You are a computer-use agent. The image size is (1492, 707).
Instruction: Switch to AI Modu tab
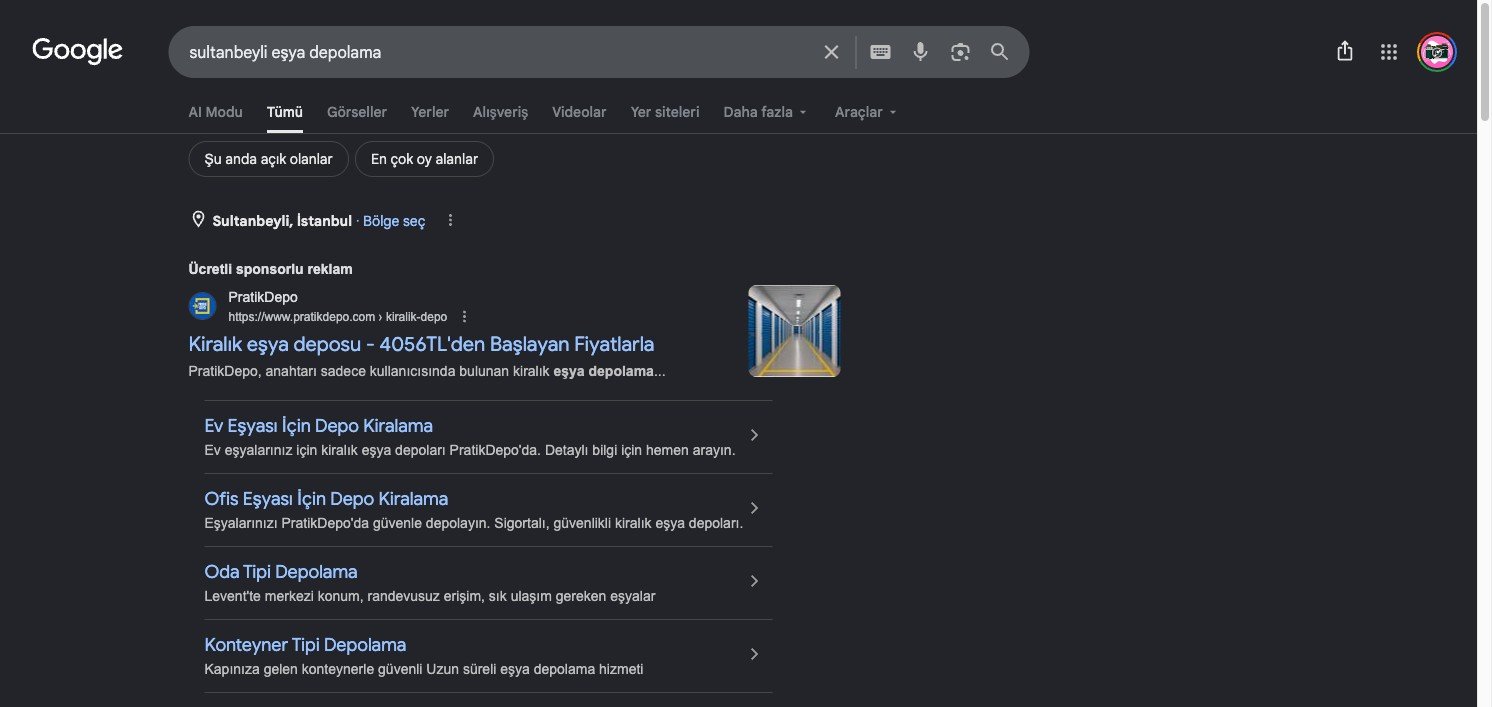(215, 112)
